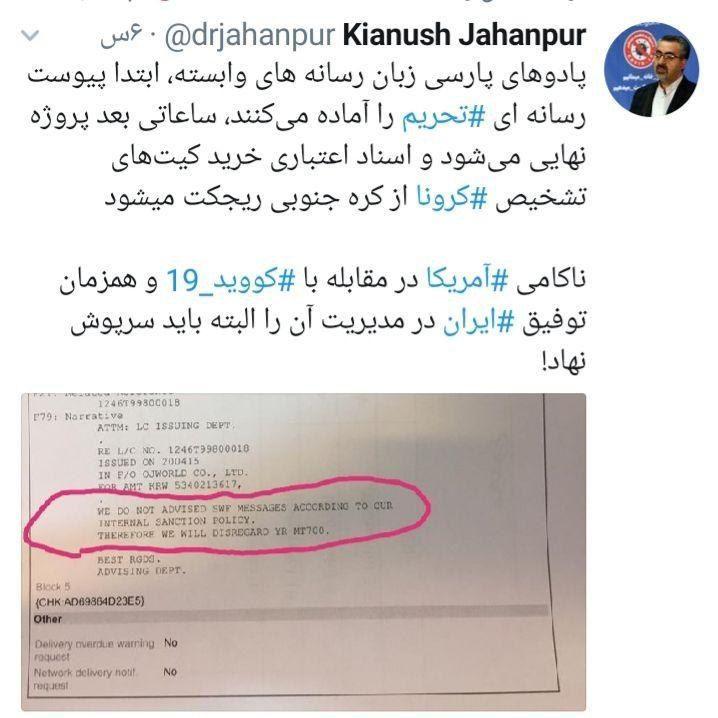Click 'BEST RGDS.' line in photo
718x718 pixels.
point(129,559)
